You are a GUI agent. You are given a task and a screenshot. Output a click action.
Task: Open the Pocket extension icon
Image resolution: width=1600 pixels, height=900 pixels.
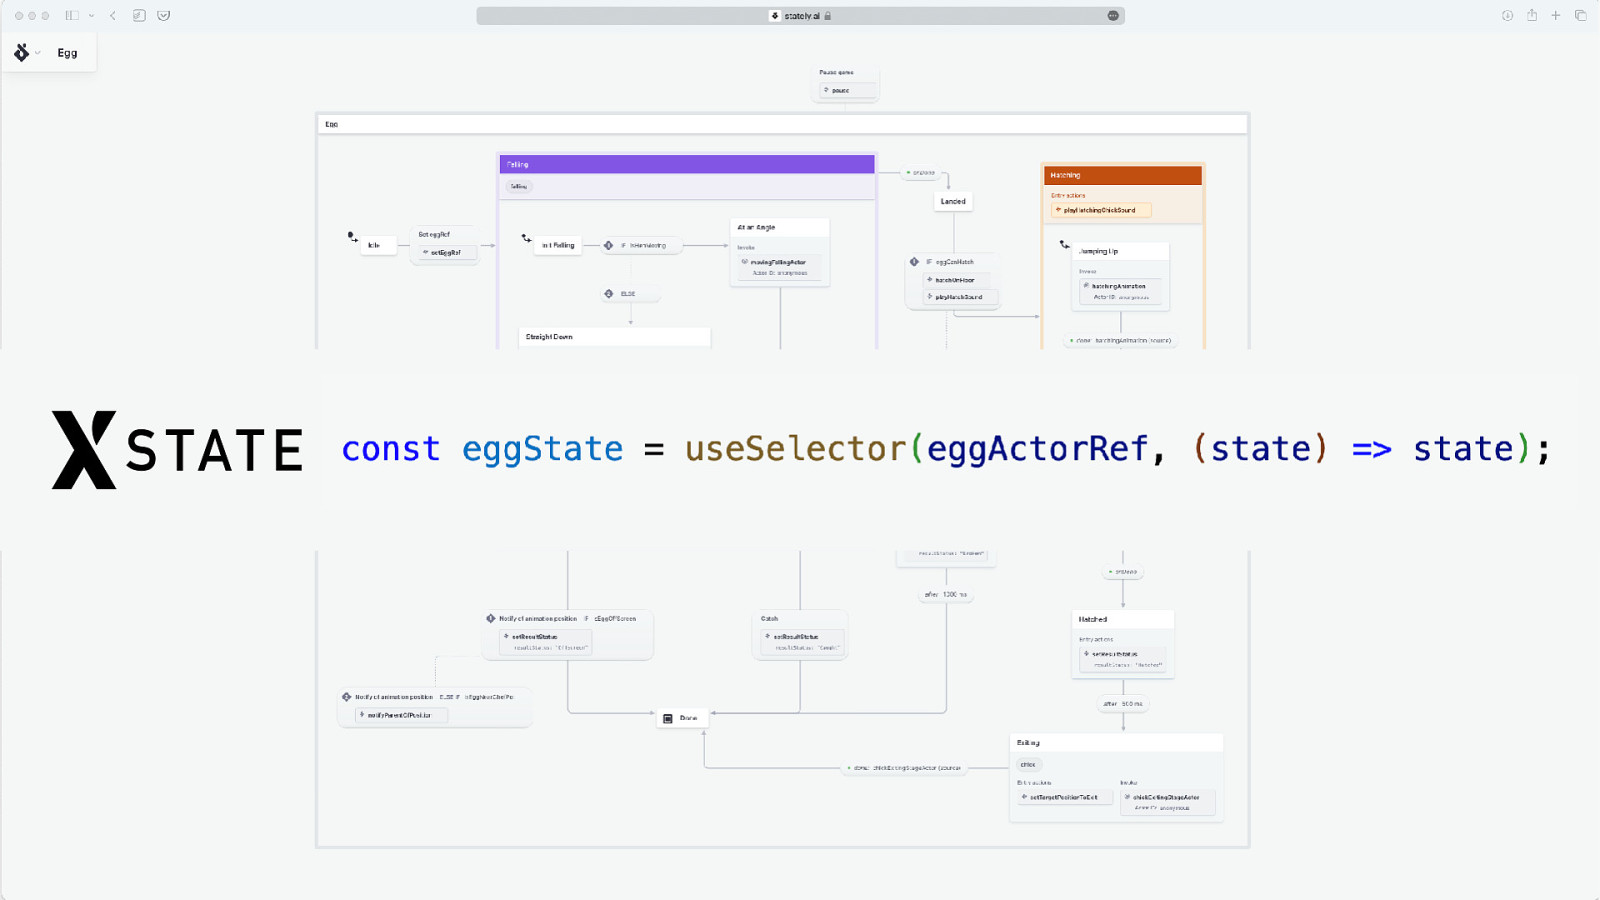164,16
